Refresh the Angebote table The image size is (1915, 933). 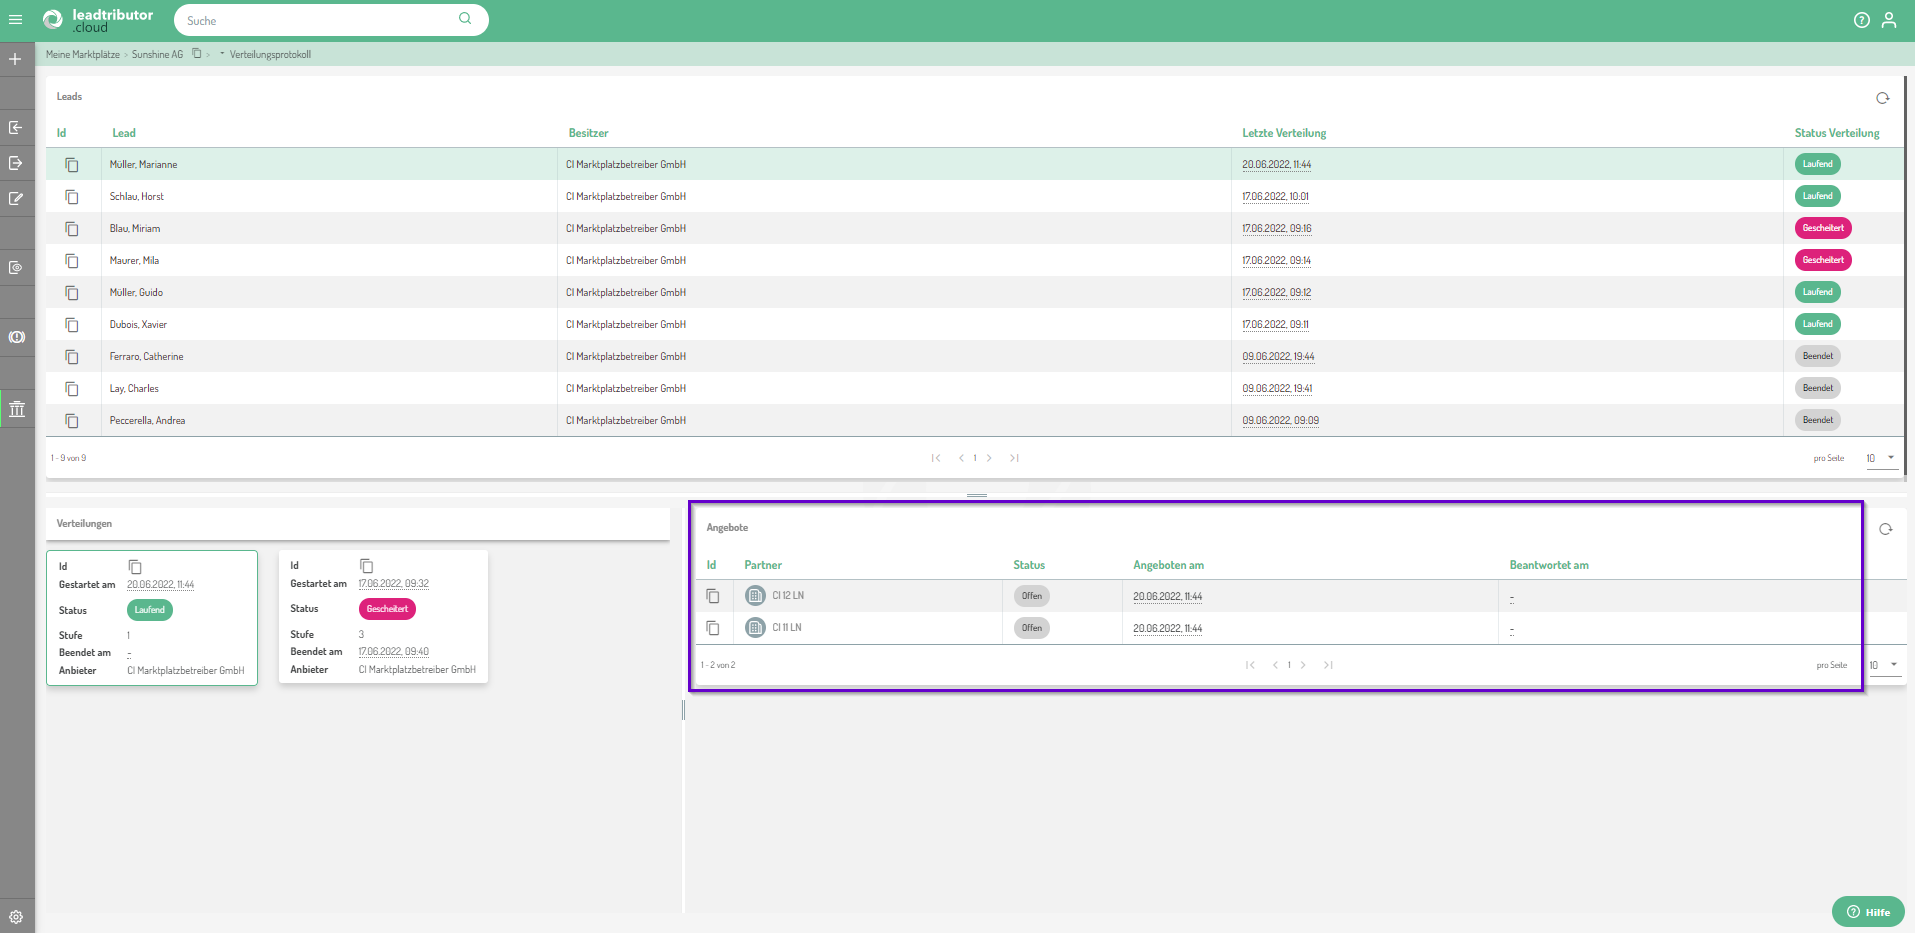tap(1885, 529)
